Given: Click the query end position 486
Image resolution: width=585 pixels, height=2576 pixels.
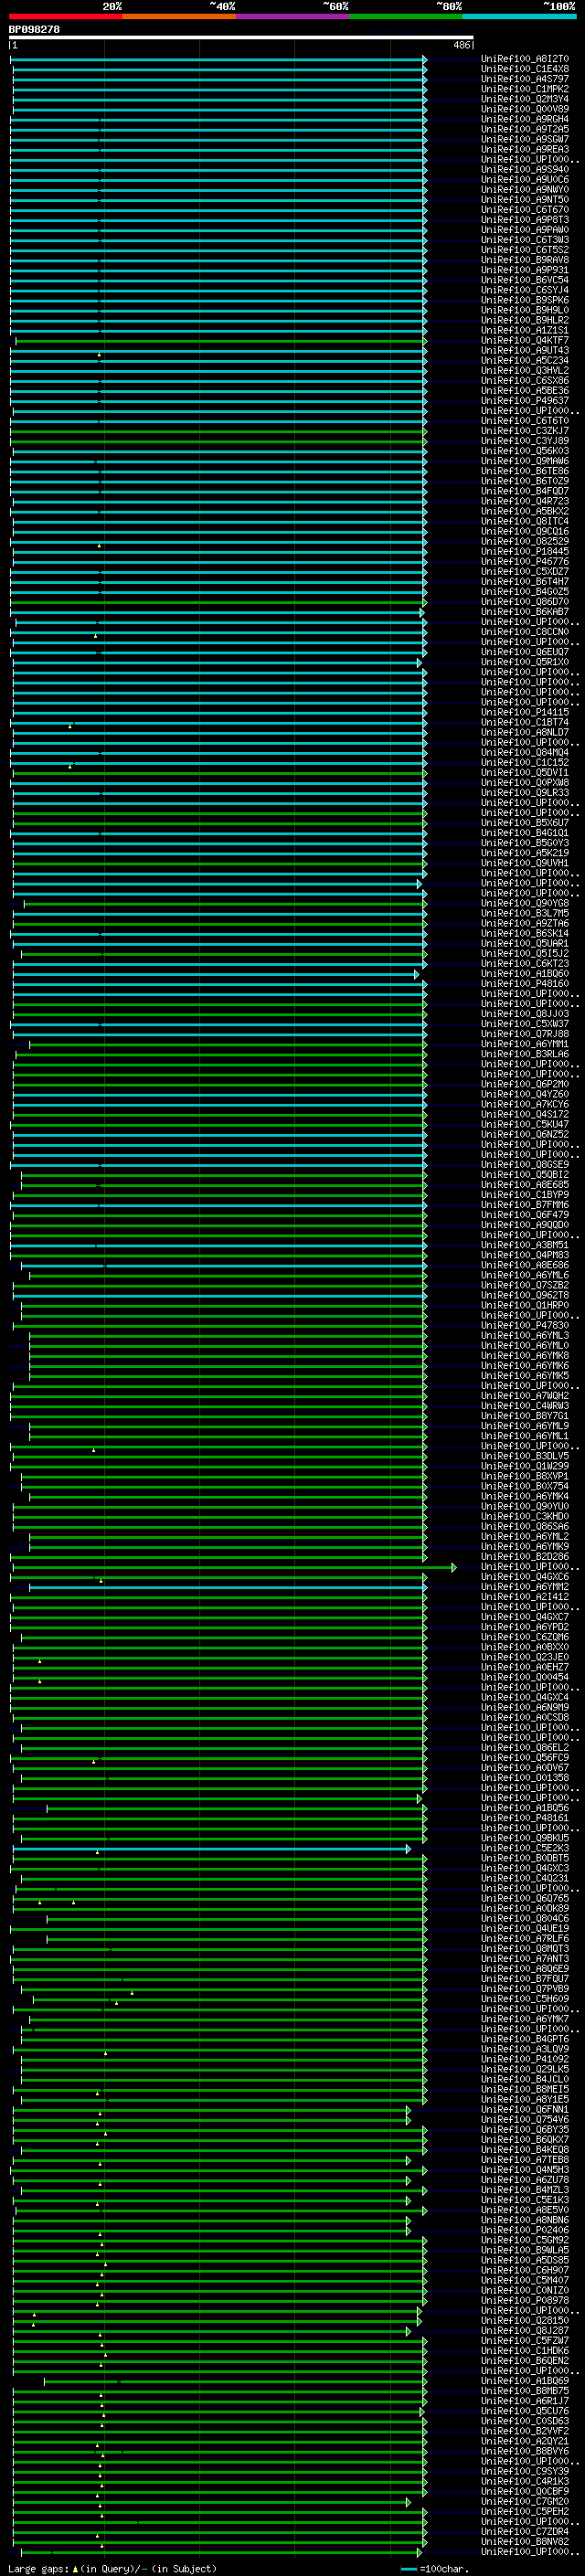Looking at the screenshot, I should (462, 46).
